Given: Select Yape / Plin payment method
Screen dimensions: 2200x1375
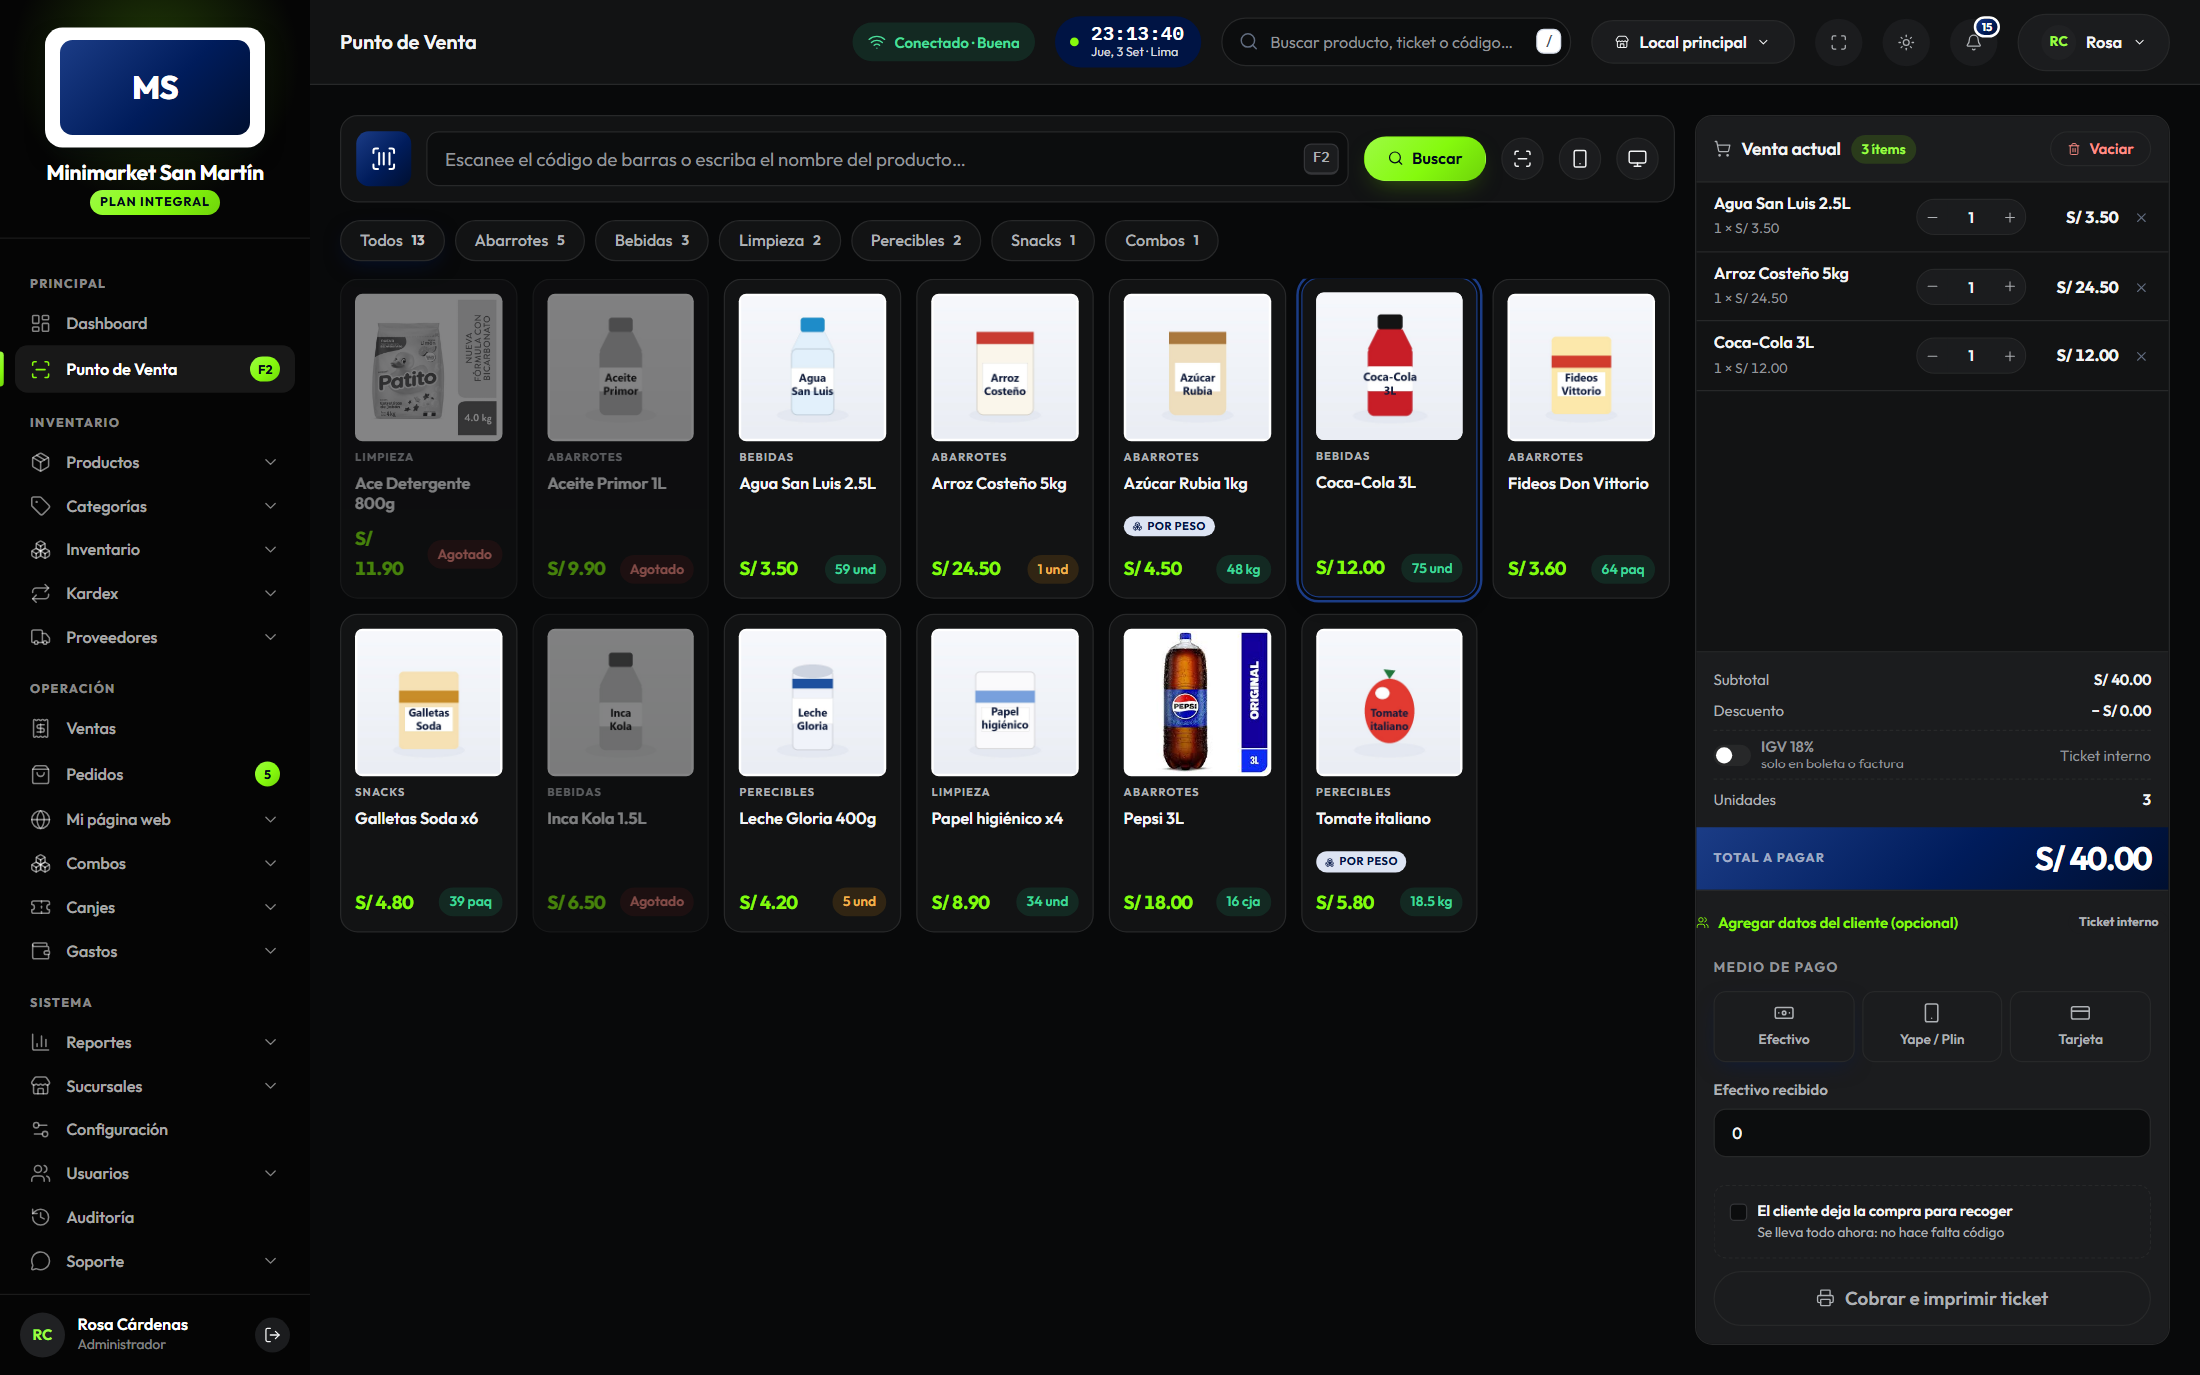Looking at the screenshot, I should coord(1932,1026).
